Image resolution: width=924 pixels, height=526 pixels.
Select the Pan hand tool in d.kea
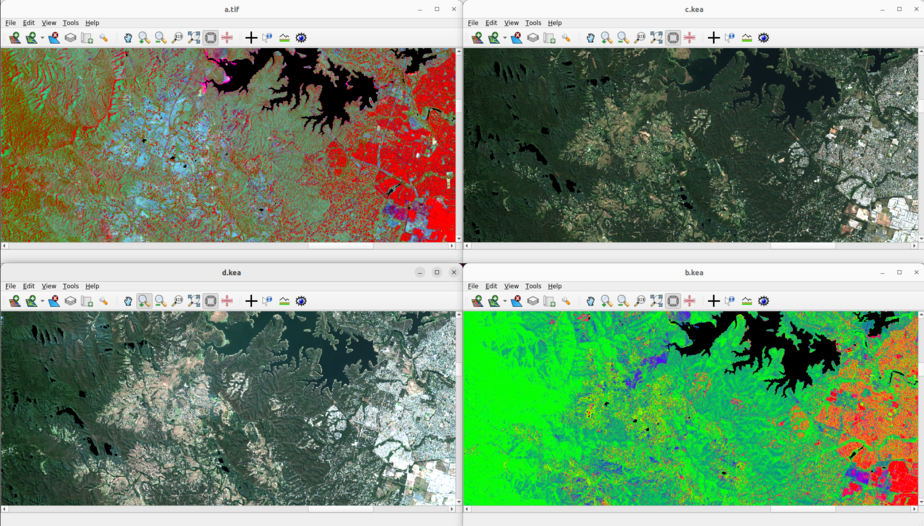127,301
